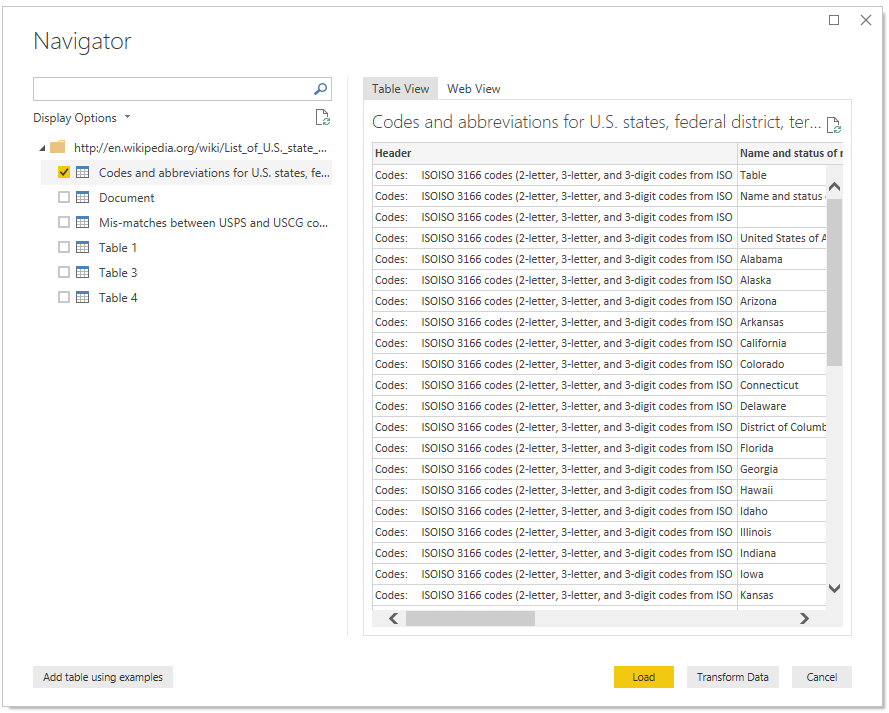The height and width of the screenshot is (713, 889).
Task: Click the refresh preview icon beside the table title
Action: pyautogui.click(x=833, y=125)
